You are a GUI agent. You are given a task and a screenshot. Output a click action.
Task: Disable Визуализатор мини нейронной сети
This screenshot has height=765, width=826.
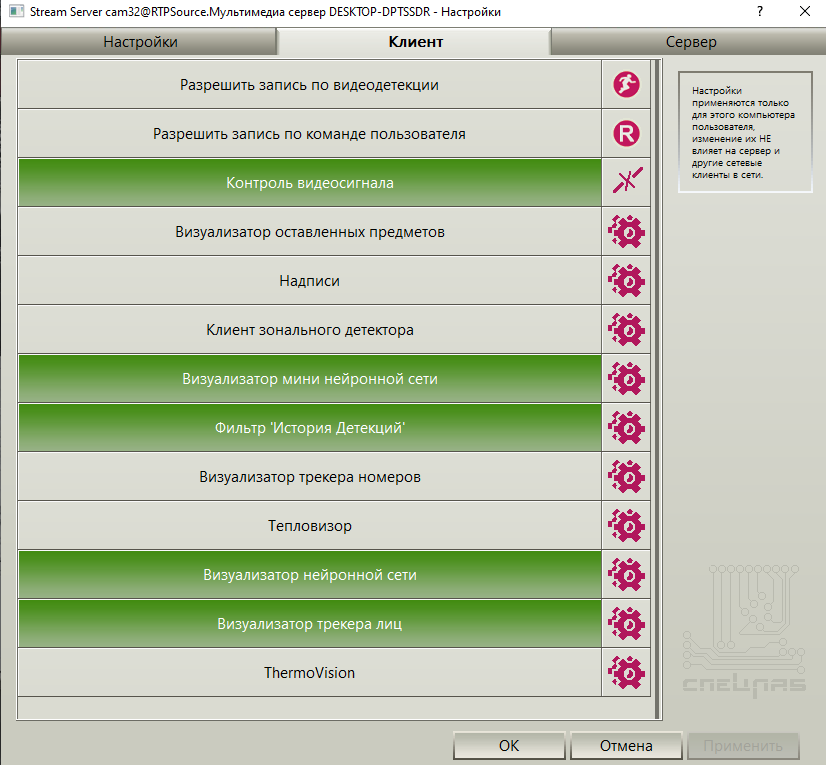(x=310, y=378)
